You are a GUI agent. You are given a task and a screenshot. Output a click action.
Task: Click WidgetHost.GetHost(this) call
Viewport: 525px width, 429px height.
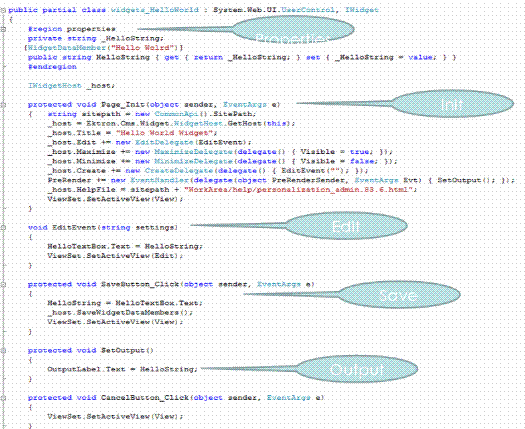pos(233,124)
